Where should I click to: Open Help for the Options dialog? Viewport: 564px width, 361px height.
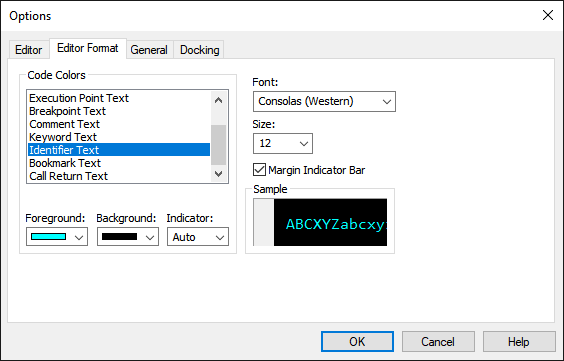point(519,341)
